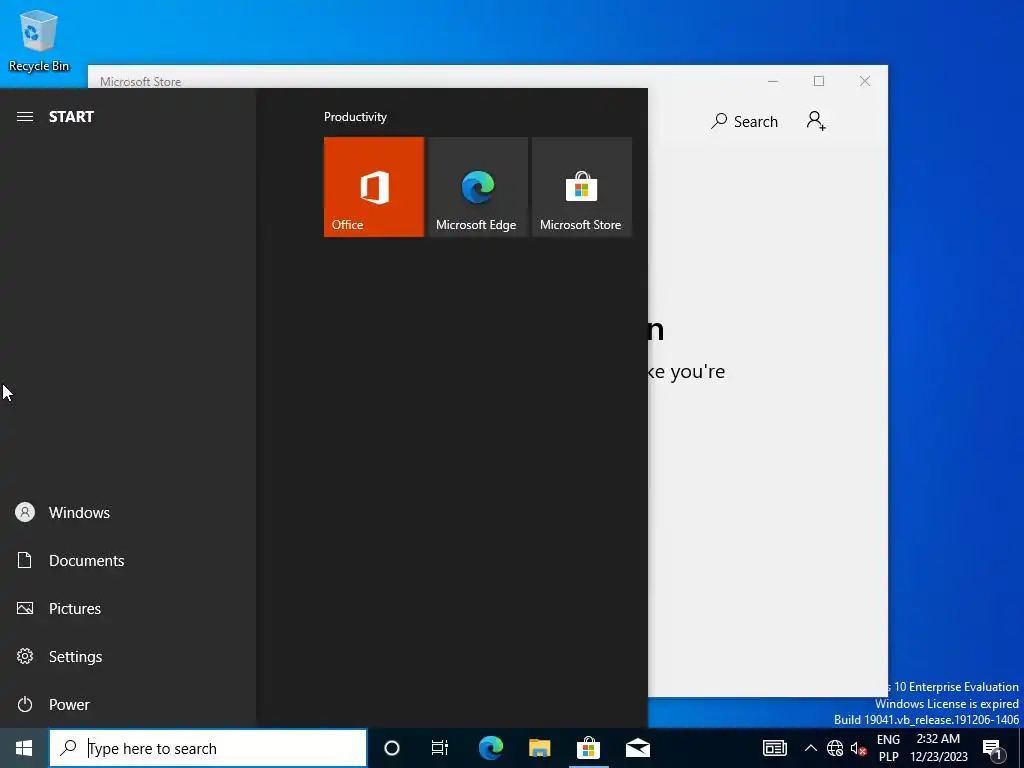This screenshot has height=768, width=1024.
Task: Expand the Start menu hamburger icon
Action: click(25, 117)
